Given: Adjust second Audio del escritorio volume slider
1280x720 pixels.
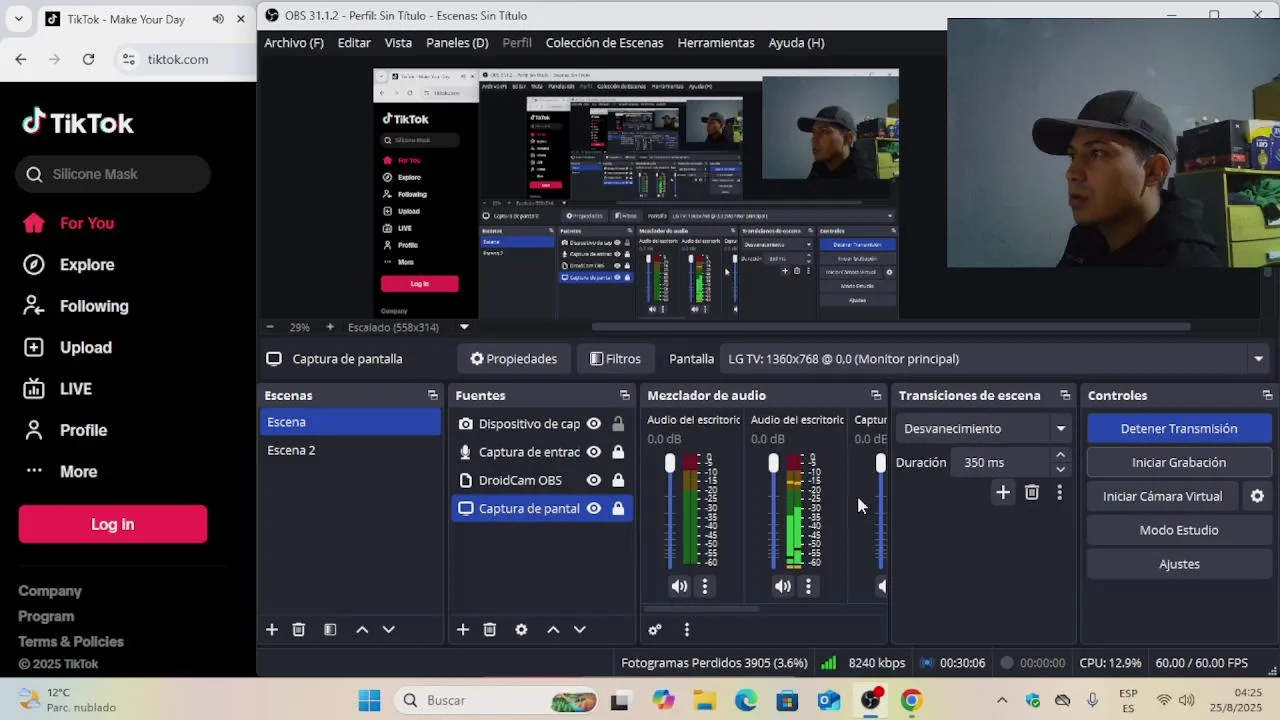Looking at the screenshot, I should click(773, 463).
